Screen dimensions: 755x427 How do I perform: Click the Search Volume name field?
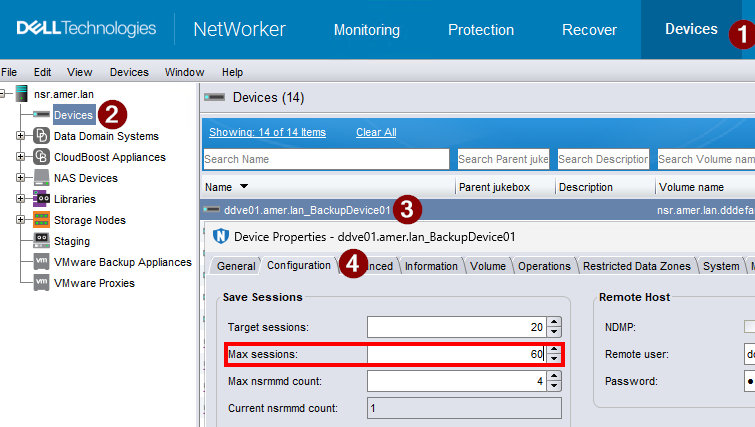706,159
